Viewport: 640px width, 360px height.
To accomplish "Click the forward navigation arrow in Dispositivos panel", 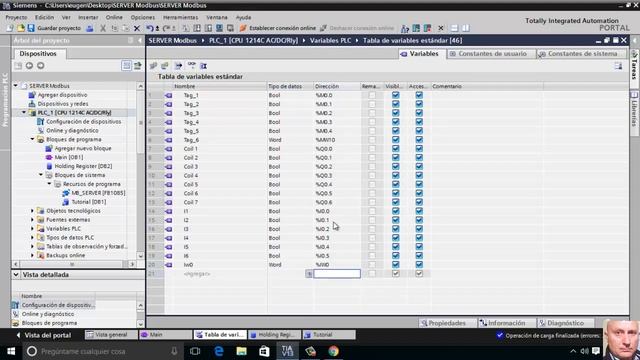I will point(40,65).
